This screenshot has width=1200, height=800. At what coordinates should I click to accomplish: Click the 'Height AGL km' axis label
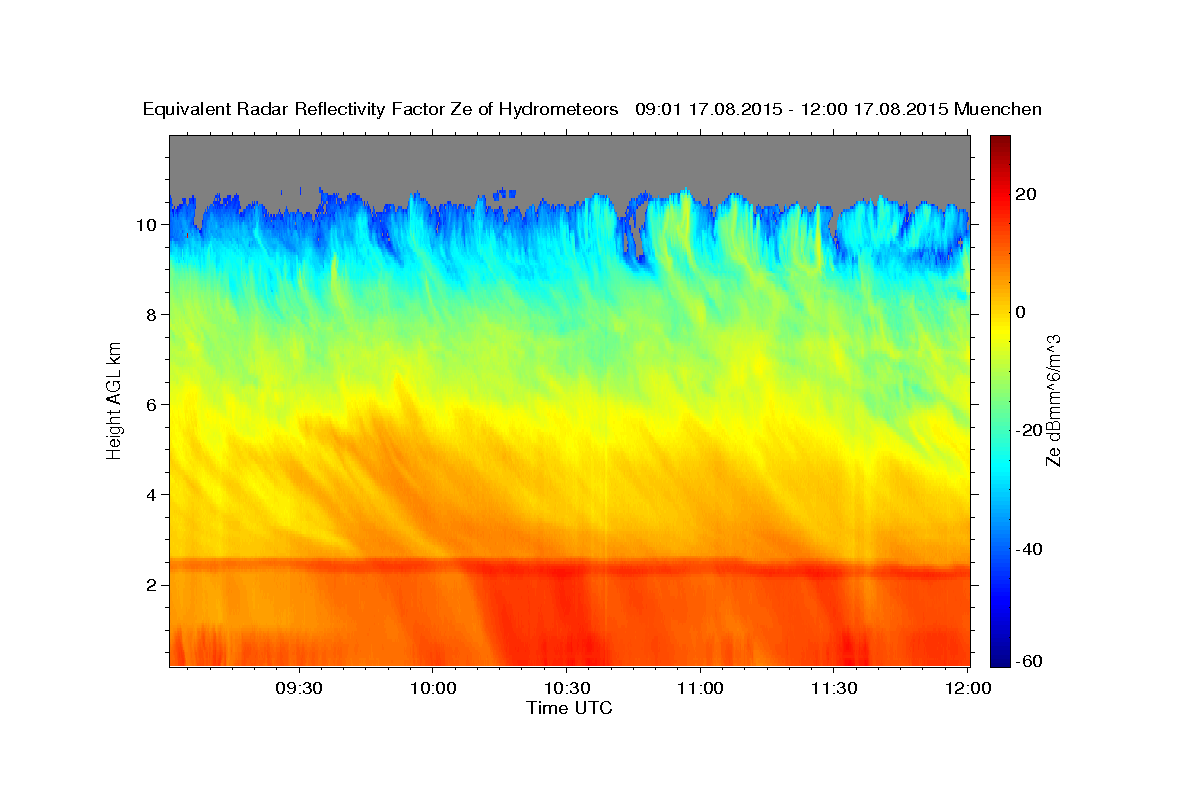click(x=114, y=399)
